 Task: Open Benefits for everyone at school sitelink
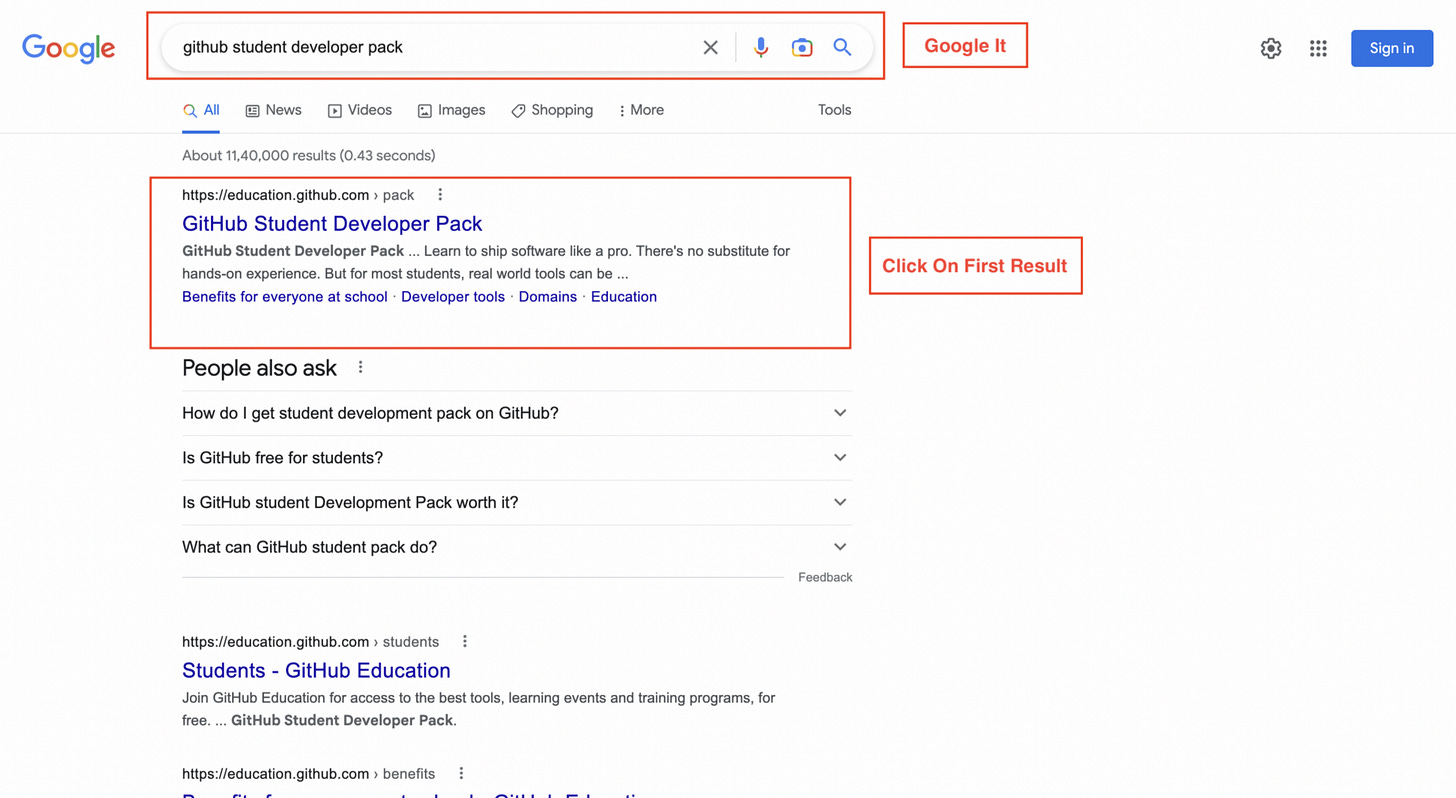coord(285,297)
